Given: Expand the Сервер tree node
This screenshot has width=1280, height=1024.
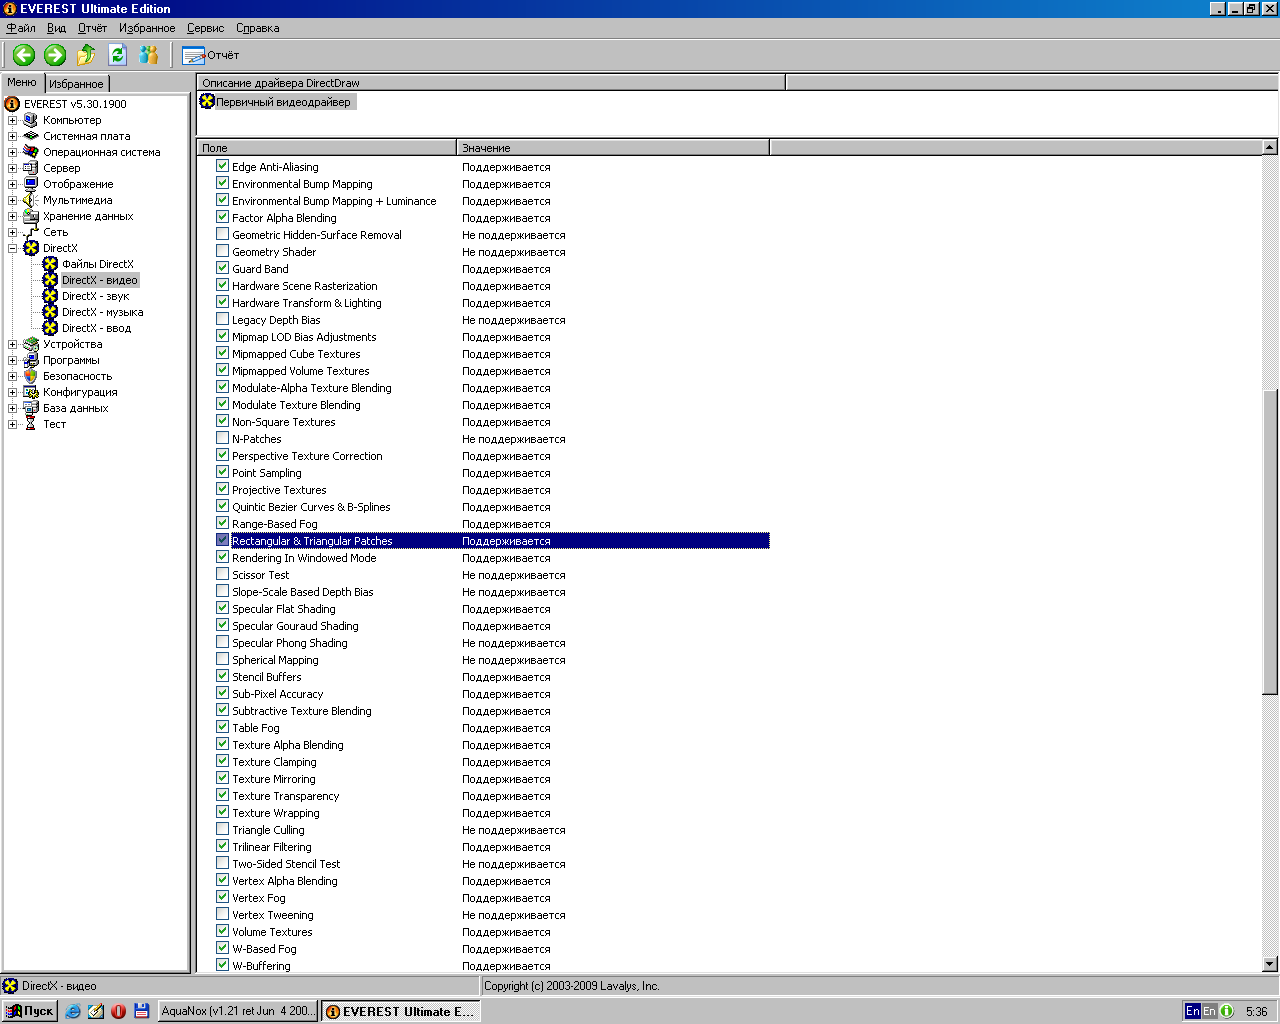Looking at the screenshot, I should [x=13, y=168].
